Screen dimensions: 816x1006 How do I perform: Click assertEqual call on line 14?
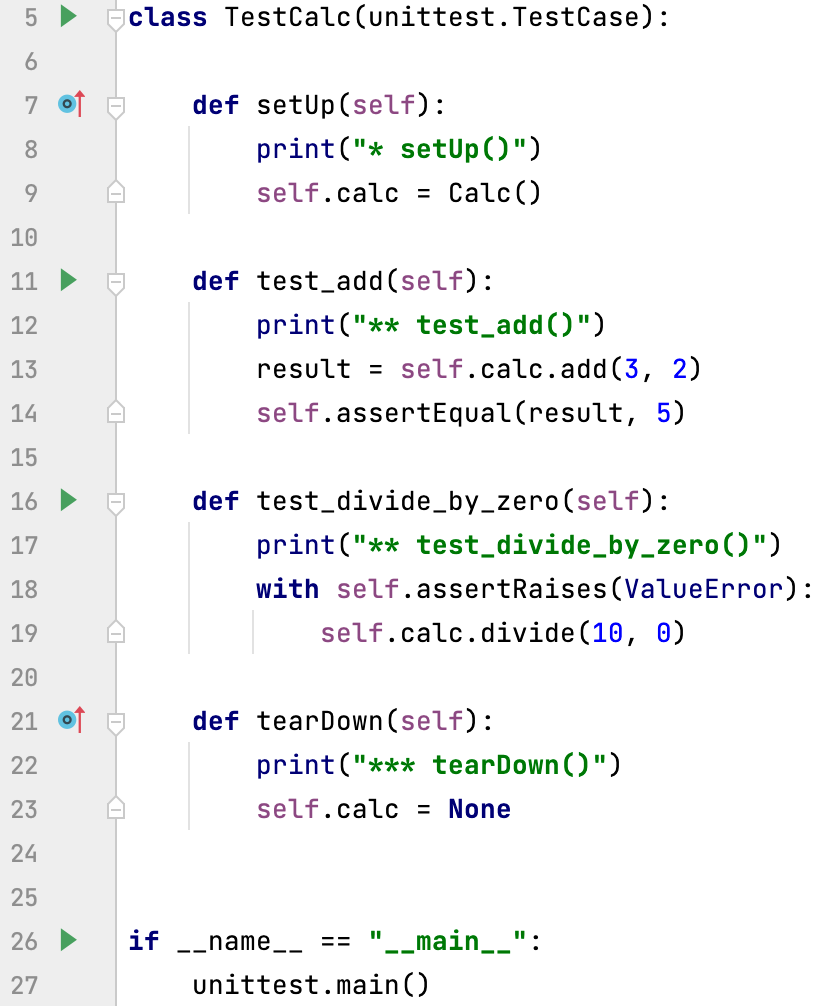coord(423,413)
